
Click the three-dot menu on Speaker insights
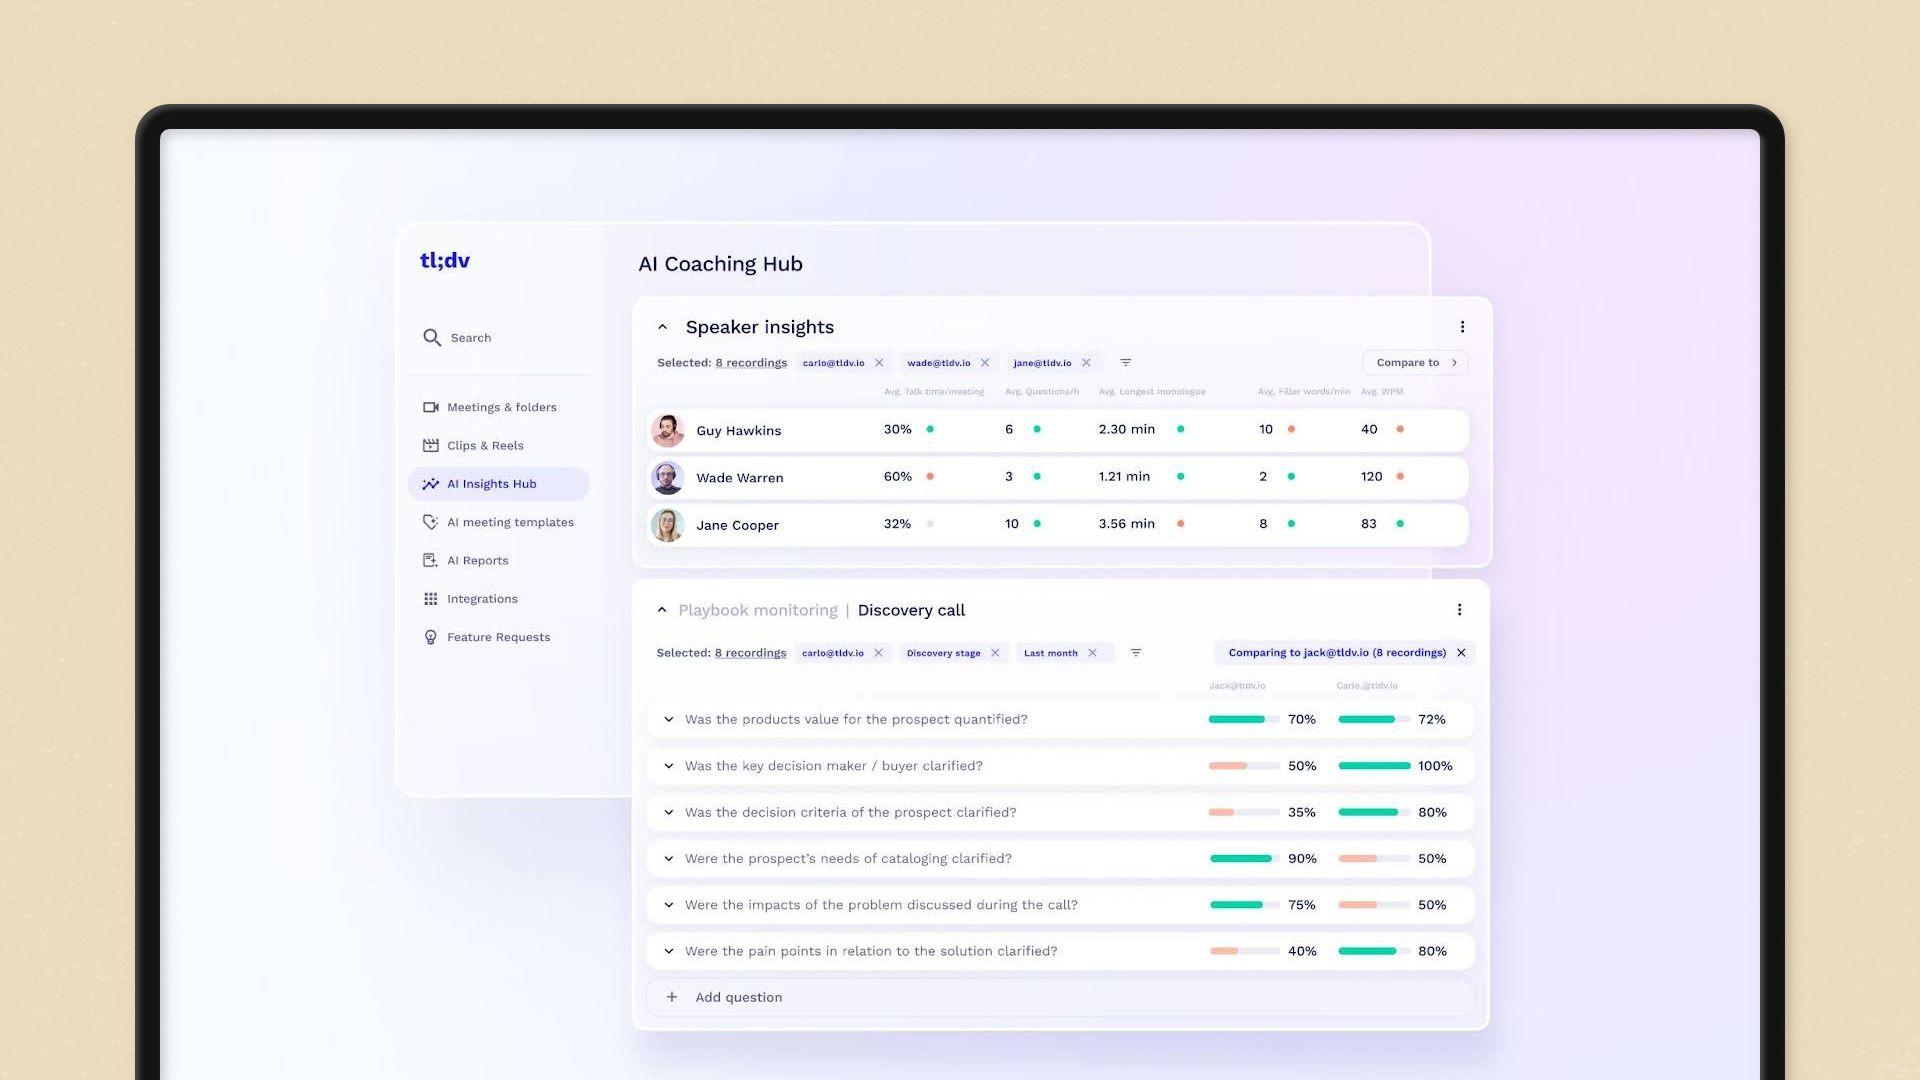(1462, 327)
